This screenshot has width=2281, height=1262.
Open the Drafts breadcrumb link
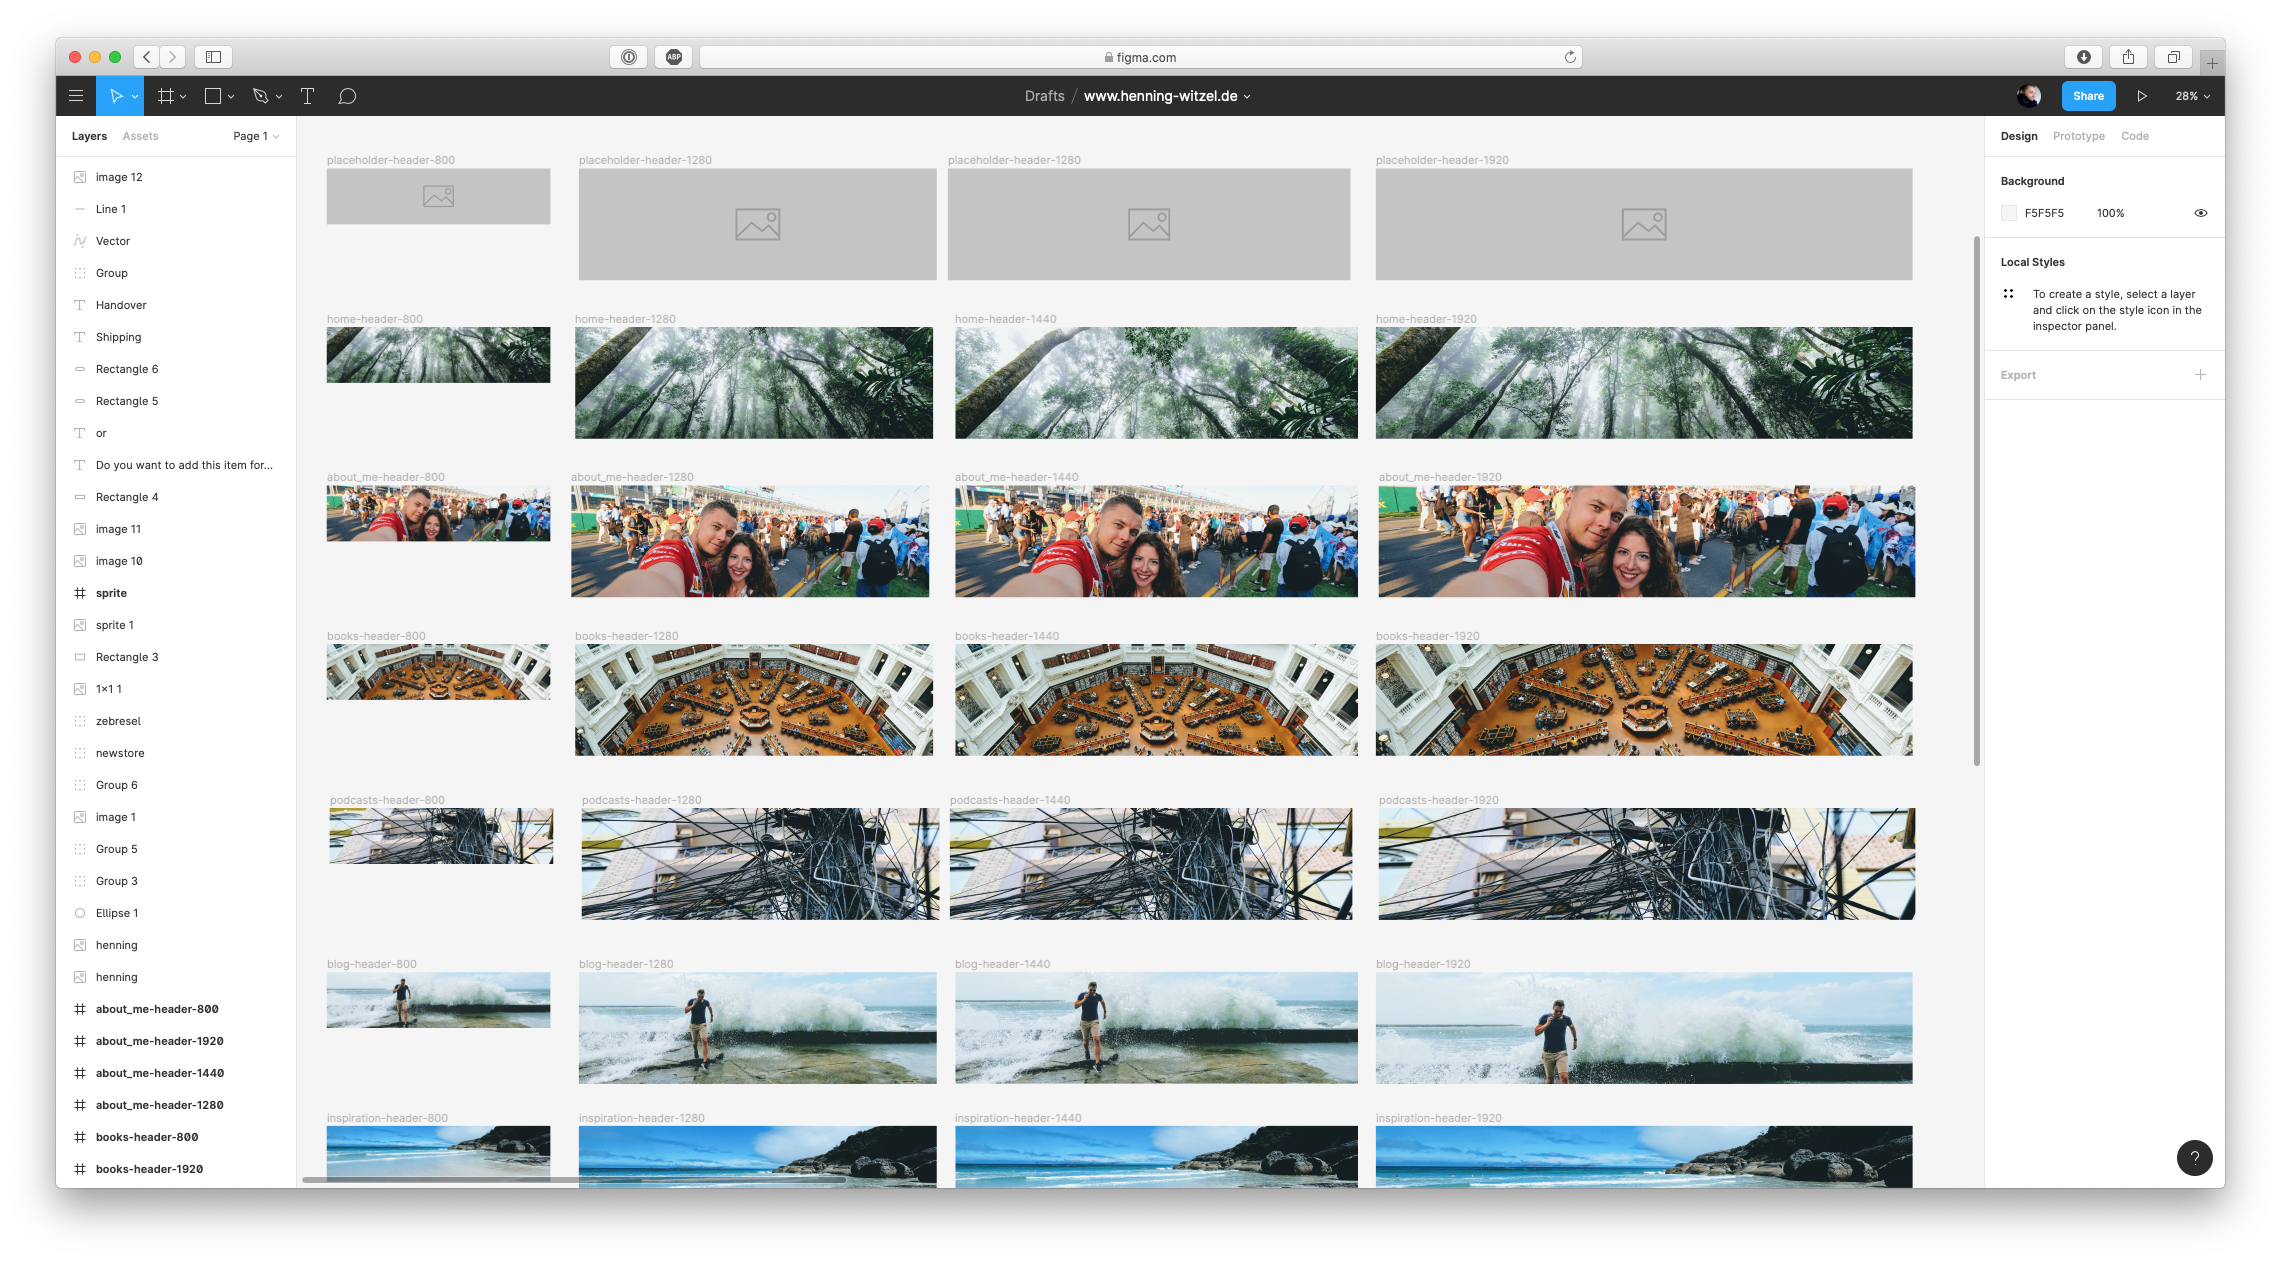coord(1044,96)
